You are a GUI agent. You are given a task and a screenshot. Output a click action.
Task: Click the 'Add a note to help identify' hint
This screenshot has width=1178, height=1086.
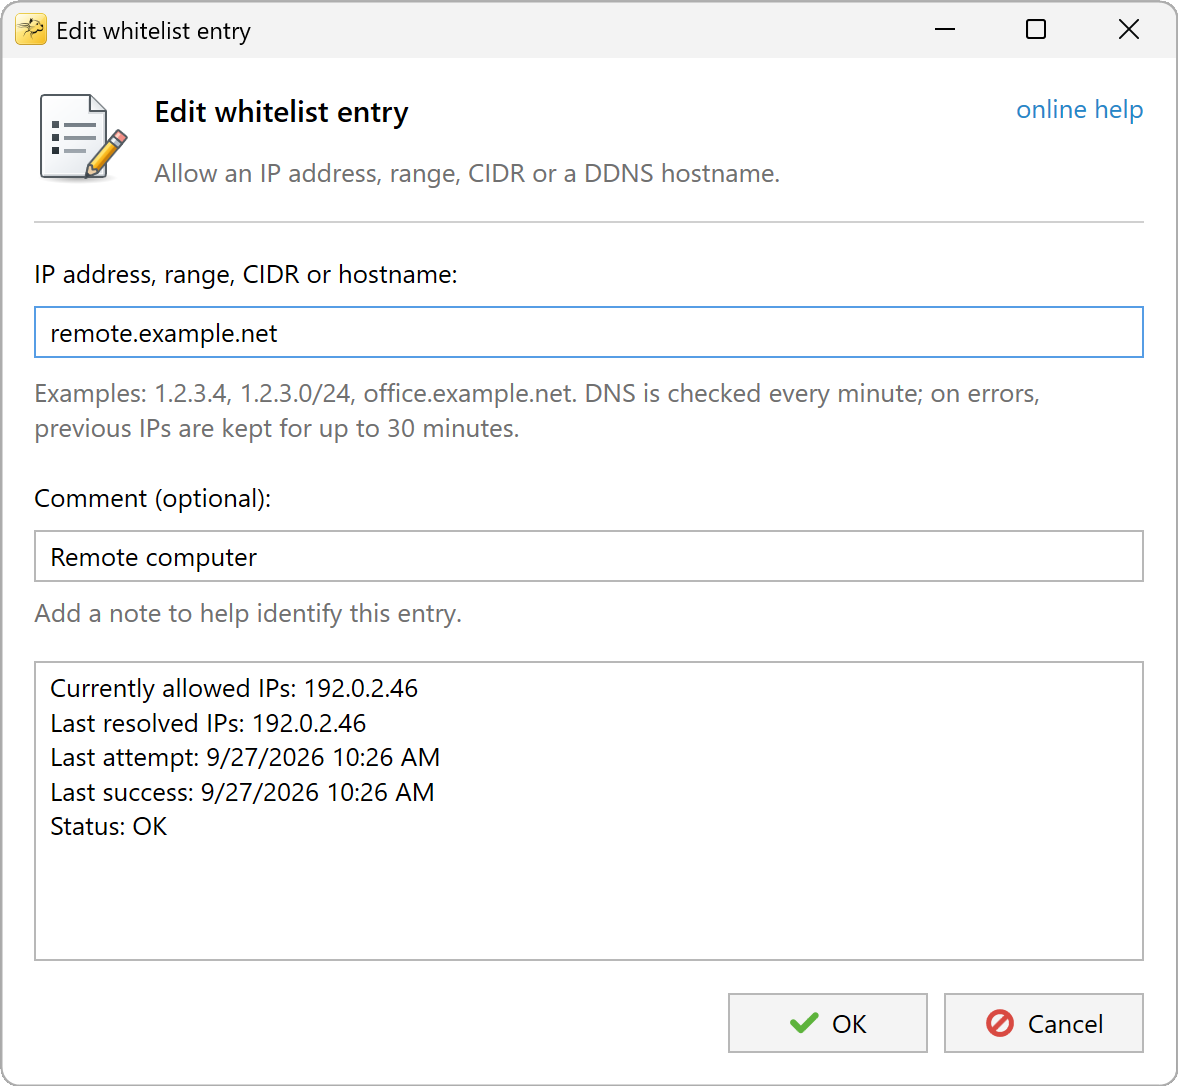(x=248, y=614)
